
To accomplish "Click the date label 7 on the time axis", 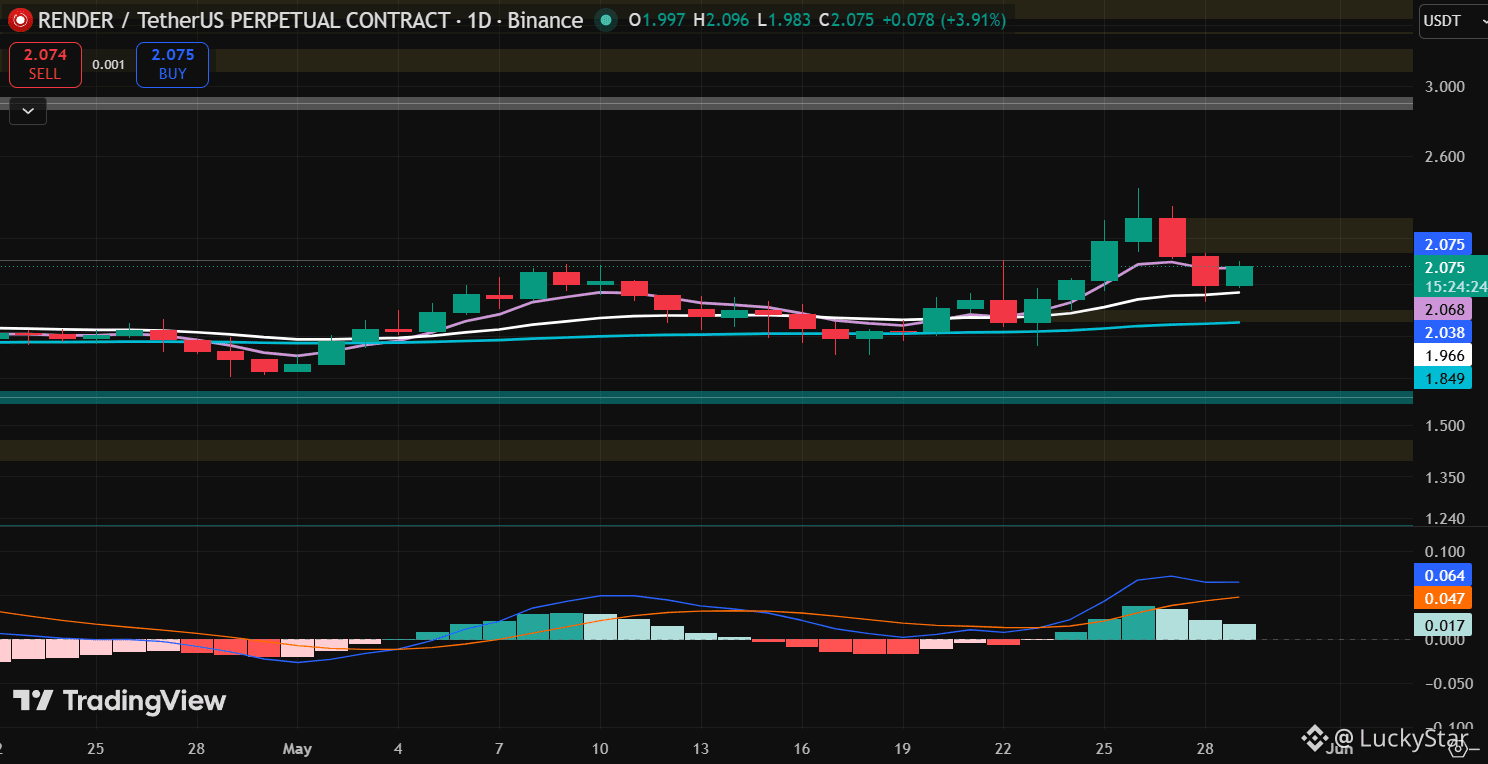I will click(x=499, y=748).
